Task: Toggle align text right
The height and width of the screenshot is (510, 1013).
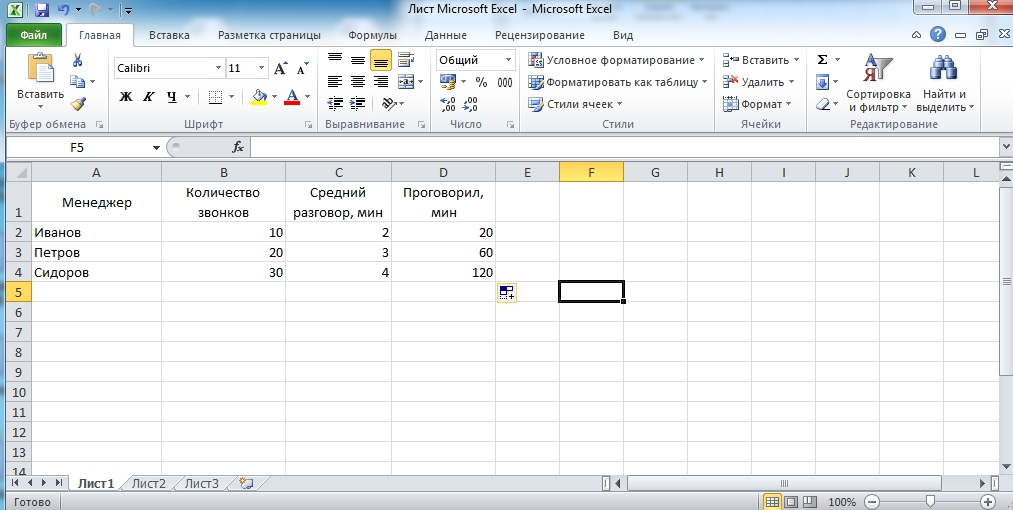Action: tap(381, 81)
